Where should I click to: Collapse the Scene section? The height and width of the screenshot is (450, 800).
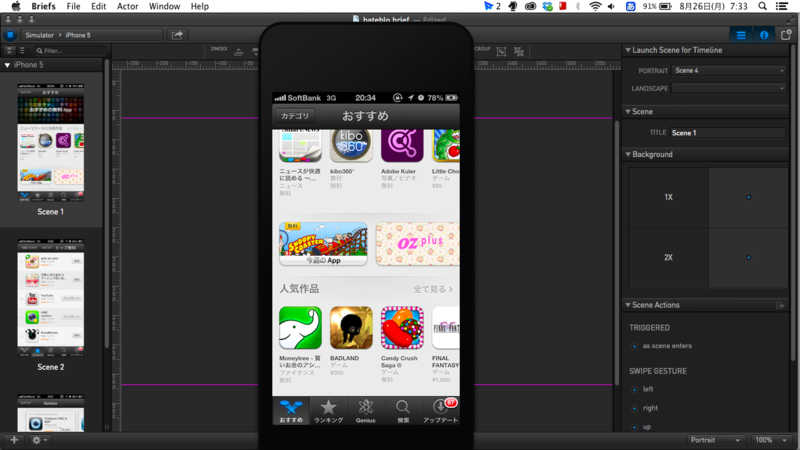pyautogui.click(x=628, y=111)
